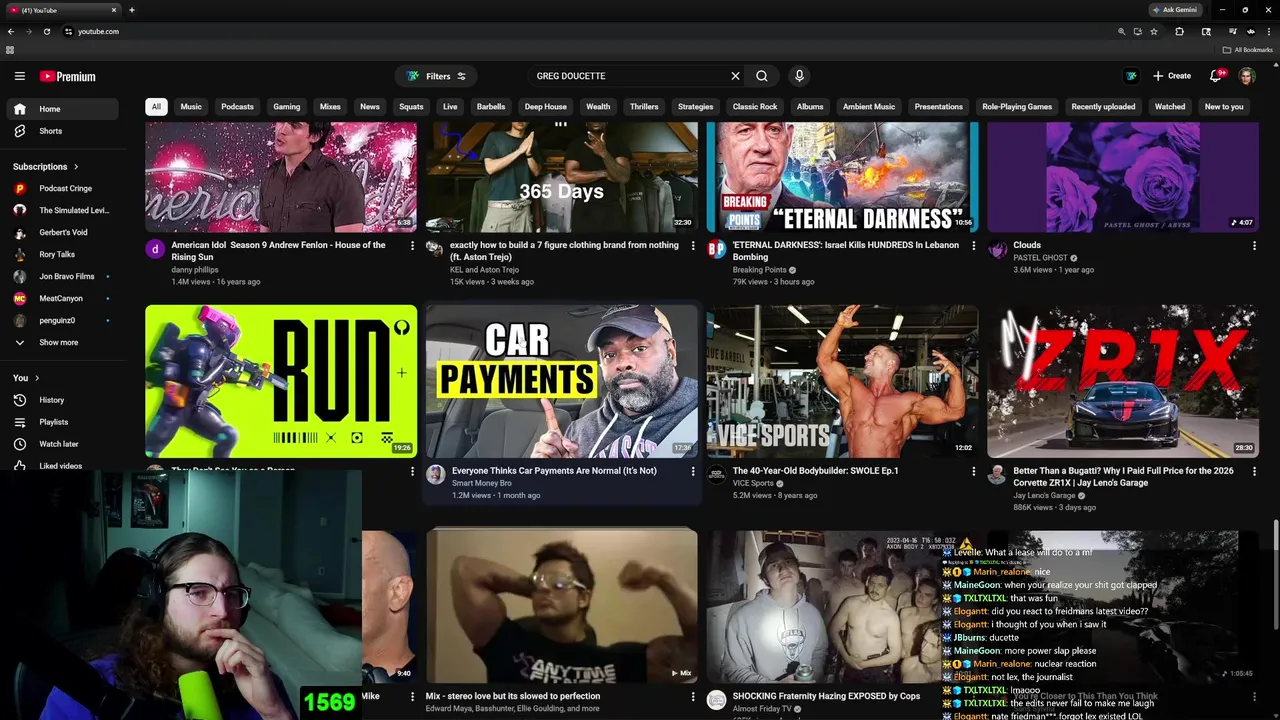1280x720 pixels.
Task: Open options menu for 40-Year-Old Bodybuilder video
Action: 974,472
